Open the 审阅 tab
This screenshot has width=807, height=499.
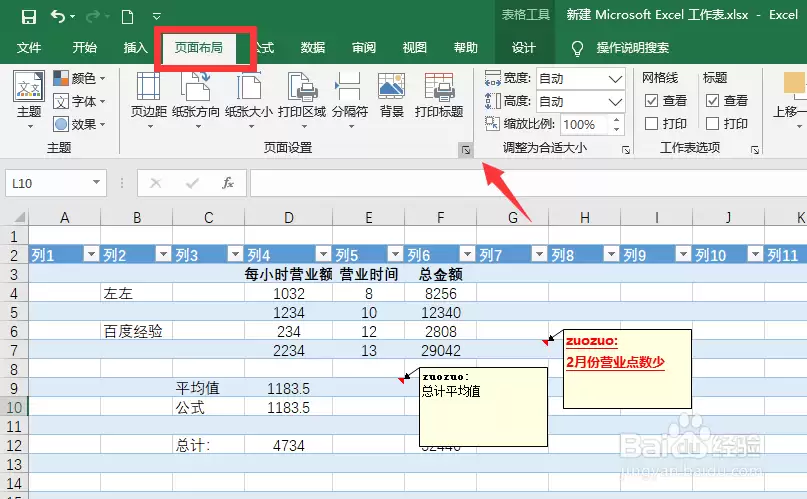[363, 48]
